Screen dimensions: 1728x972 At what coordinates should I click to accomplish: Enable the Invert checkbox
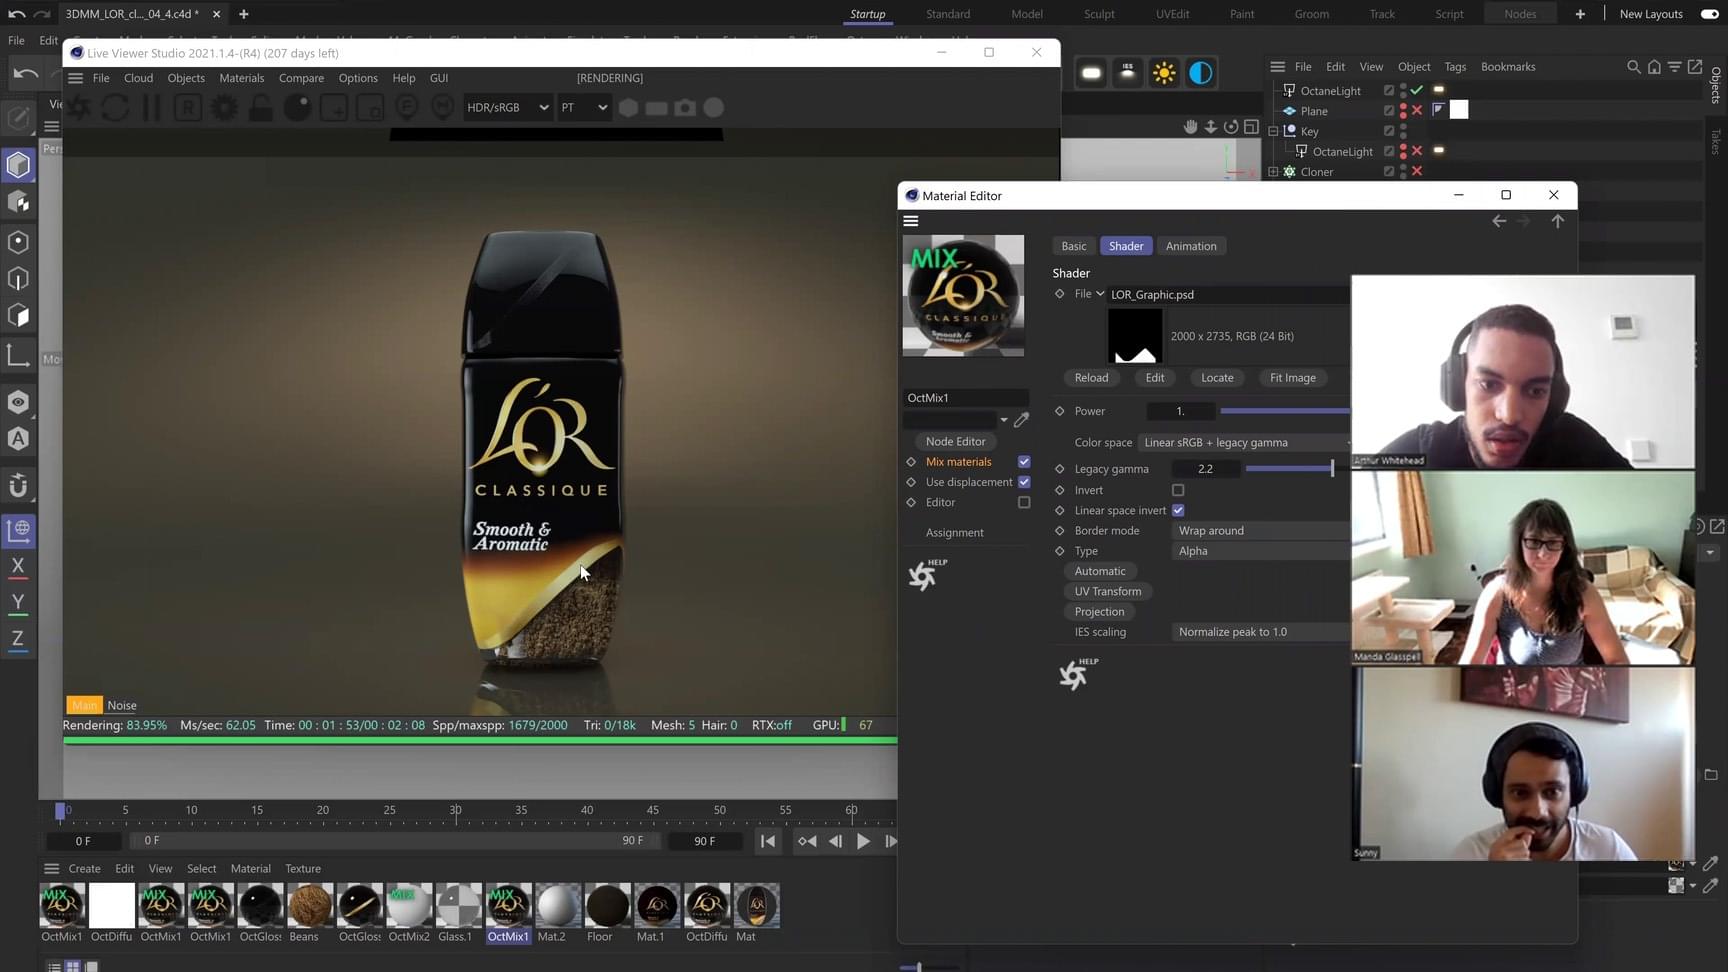click(1178, 490)
